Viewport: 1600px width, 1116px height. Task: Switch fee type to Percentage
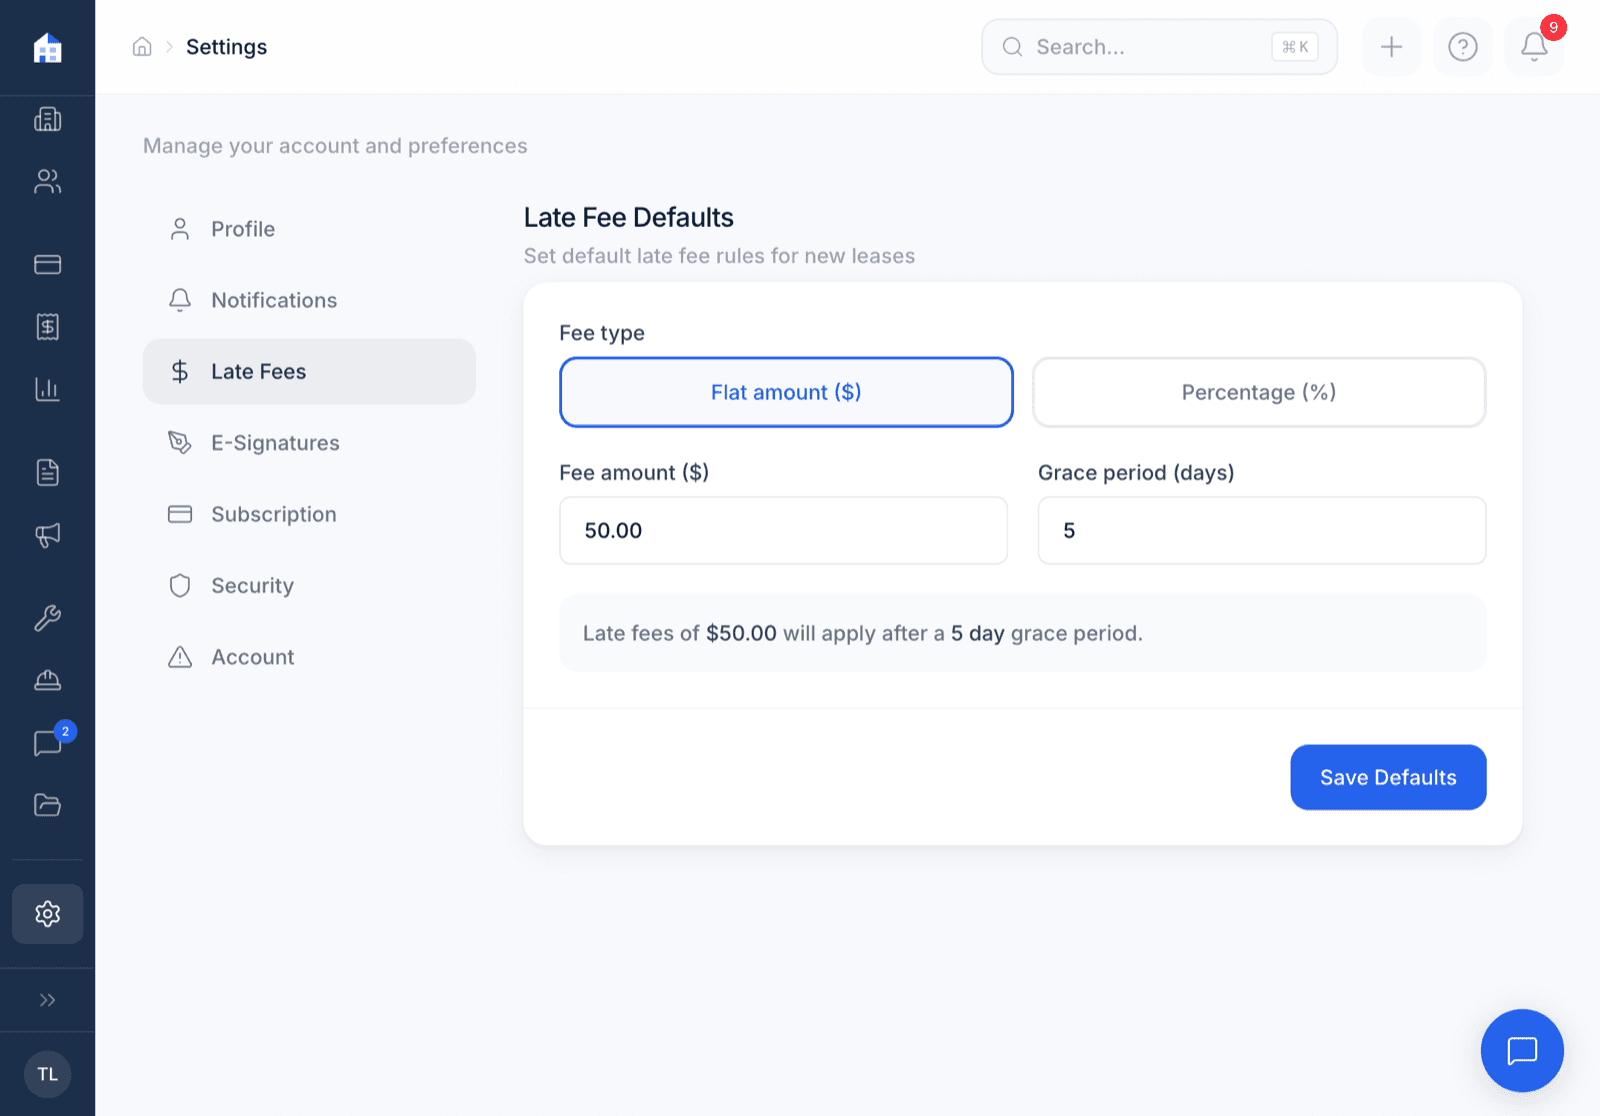click(1258, 392)
